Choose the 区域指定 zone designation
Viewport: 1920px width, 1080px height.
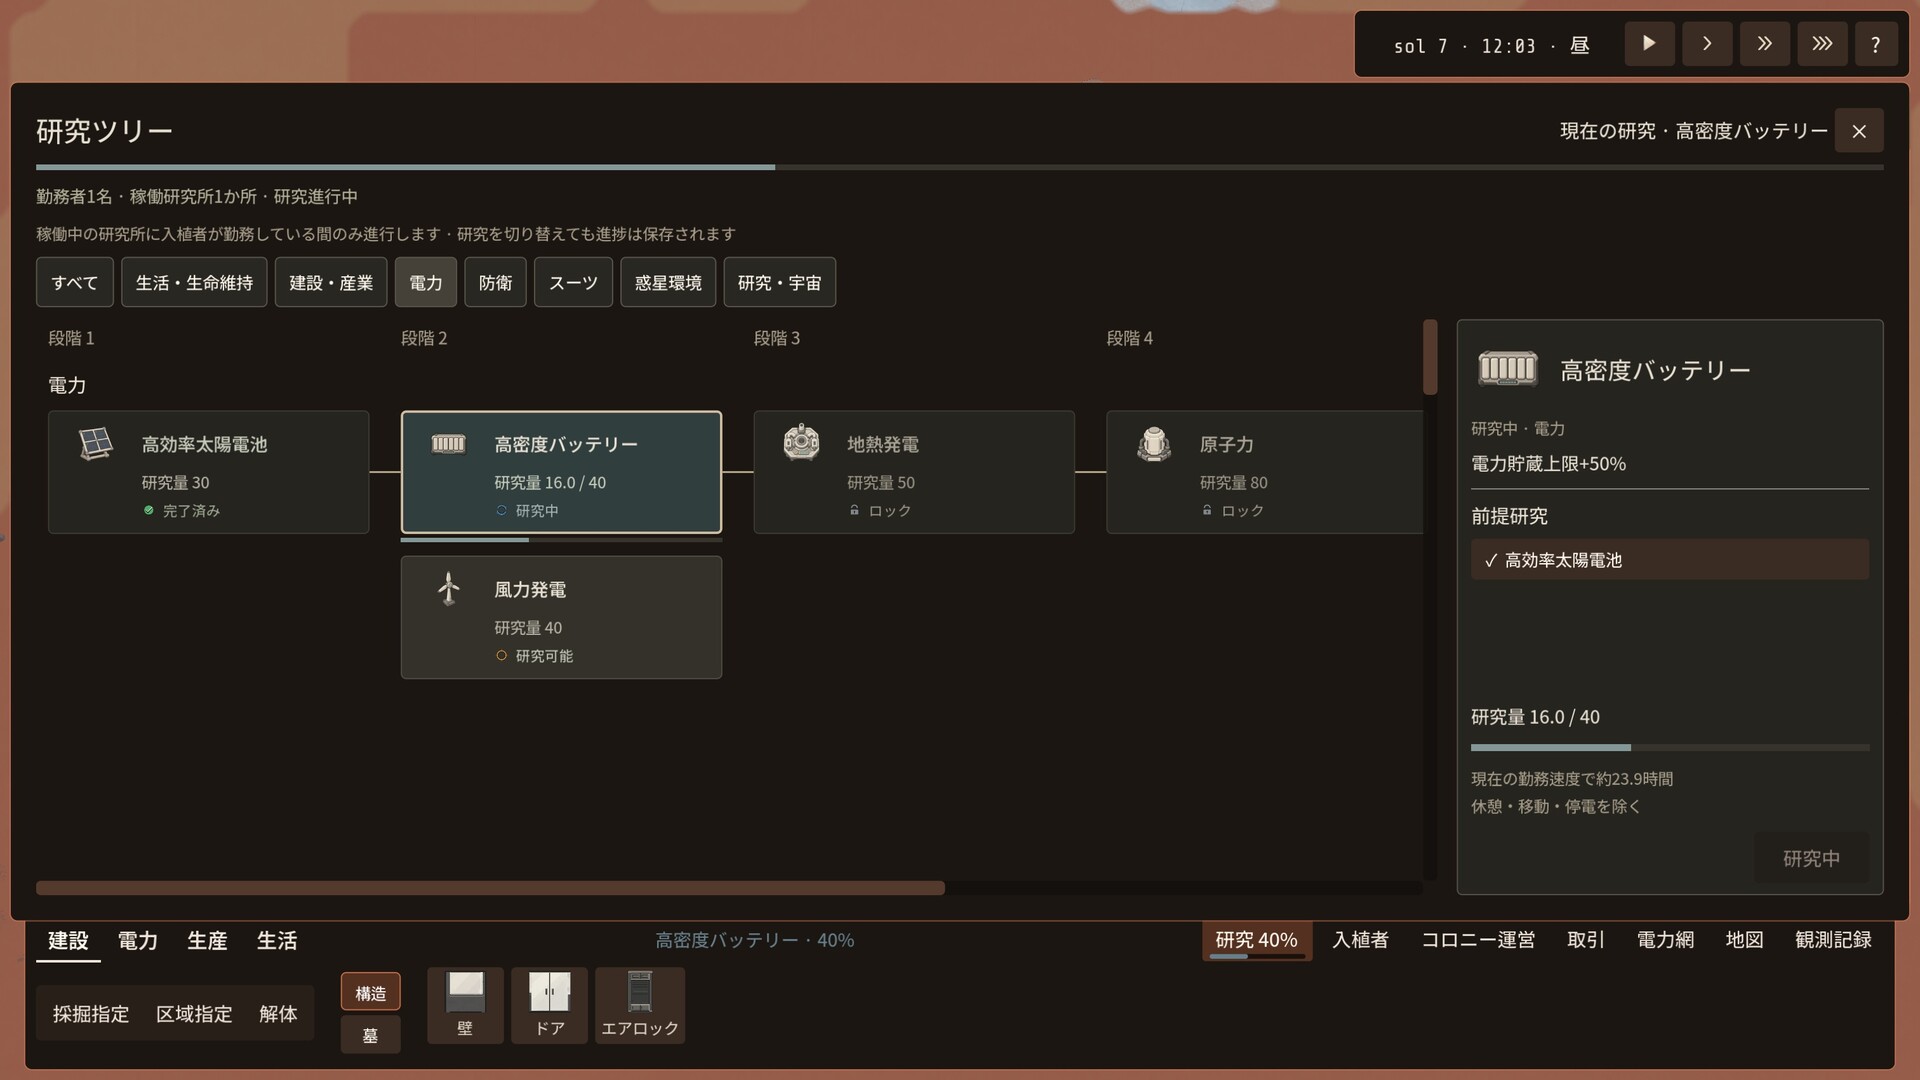pos(194,1014)
